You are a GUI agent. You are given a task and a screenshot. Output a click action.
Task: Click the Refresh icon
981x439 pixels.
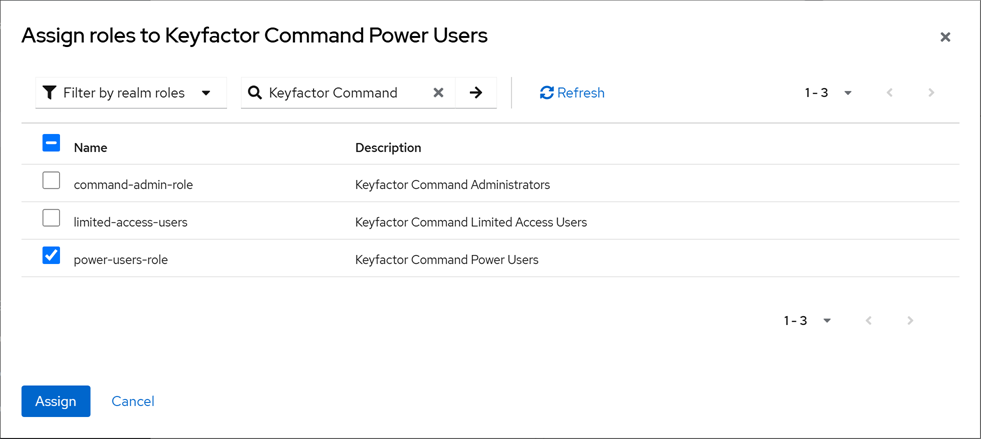point(547,93)
